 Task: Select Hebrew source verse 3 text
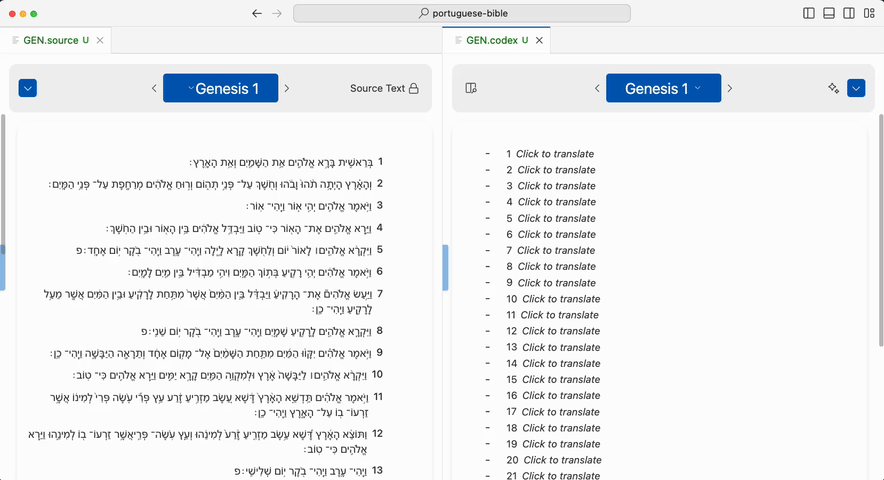point(310,206)
